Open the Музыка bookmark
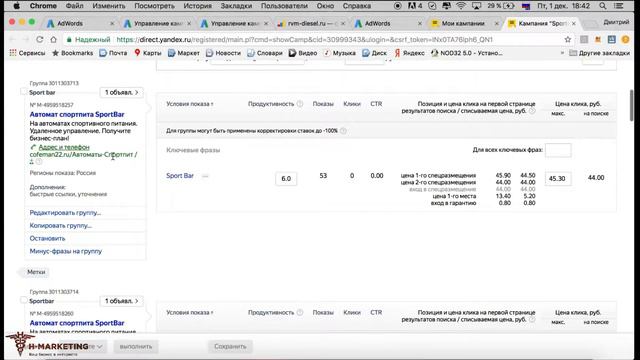The width and height of the screenshot is (640, 360). [339, 53]
